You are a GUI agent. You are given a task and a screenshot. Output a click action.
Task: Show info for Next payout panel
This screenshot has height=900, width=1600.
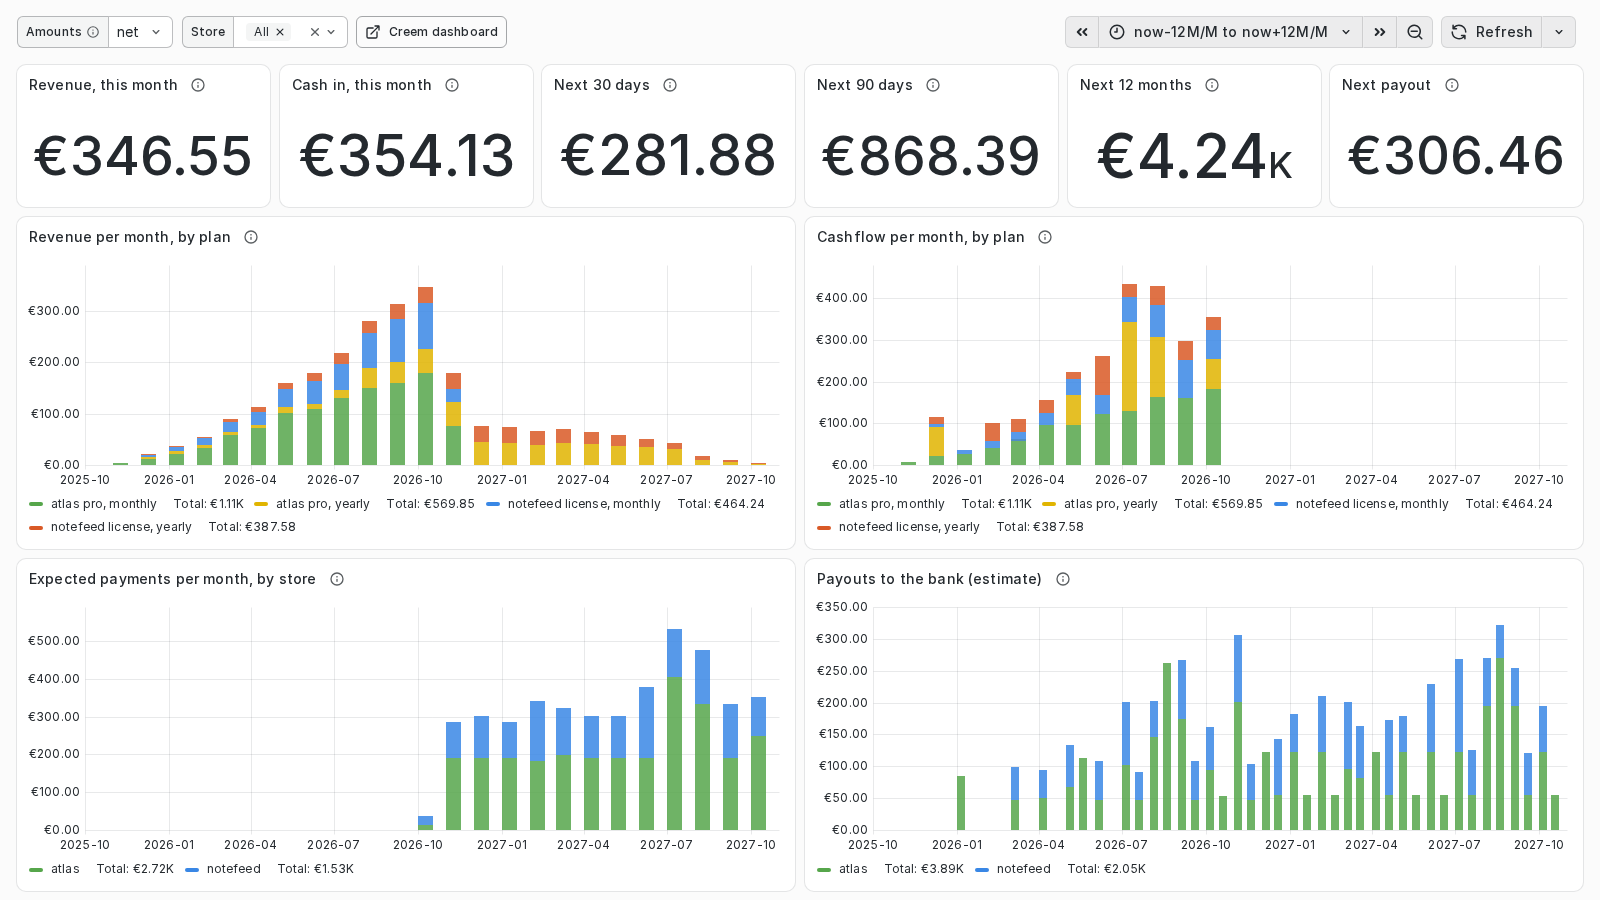[x=1452, y=85]
